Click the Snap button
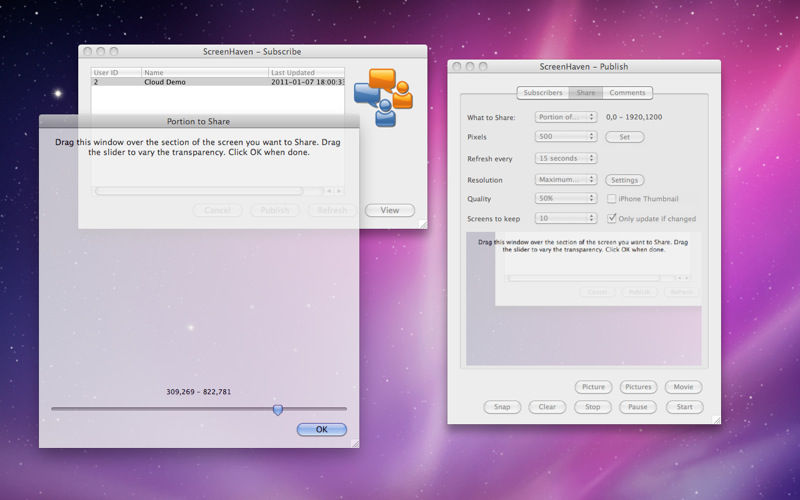Viewport: 800px width, 500px height. pyautogui.click(x=502, y=407)
